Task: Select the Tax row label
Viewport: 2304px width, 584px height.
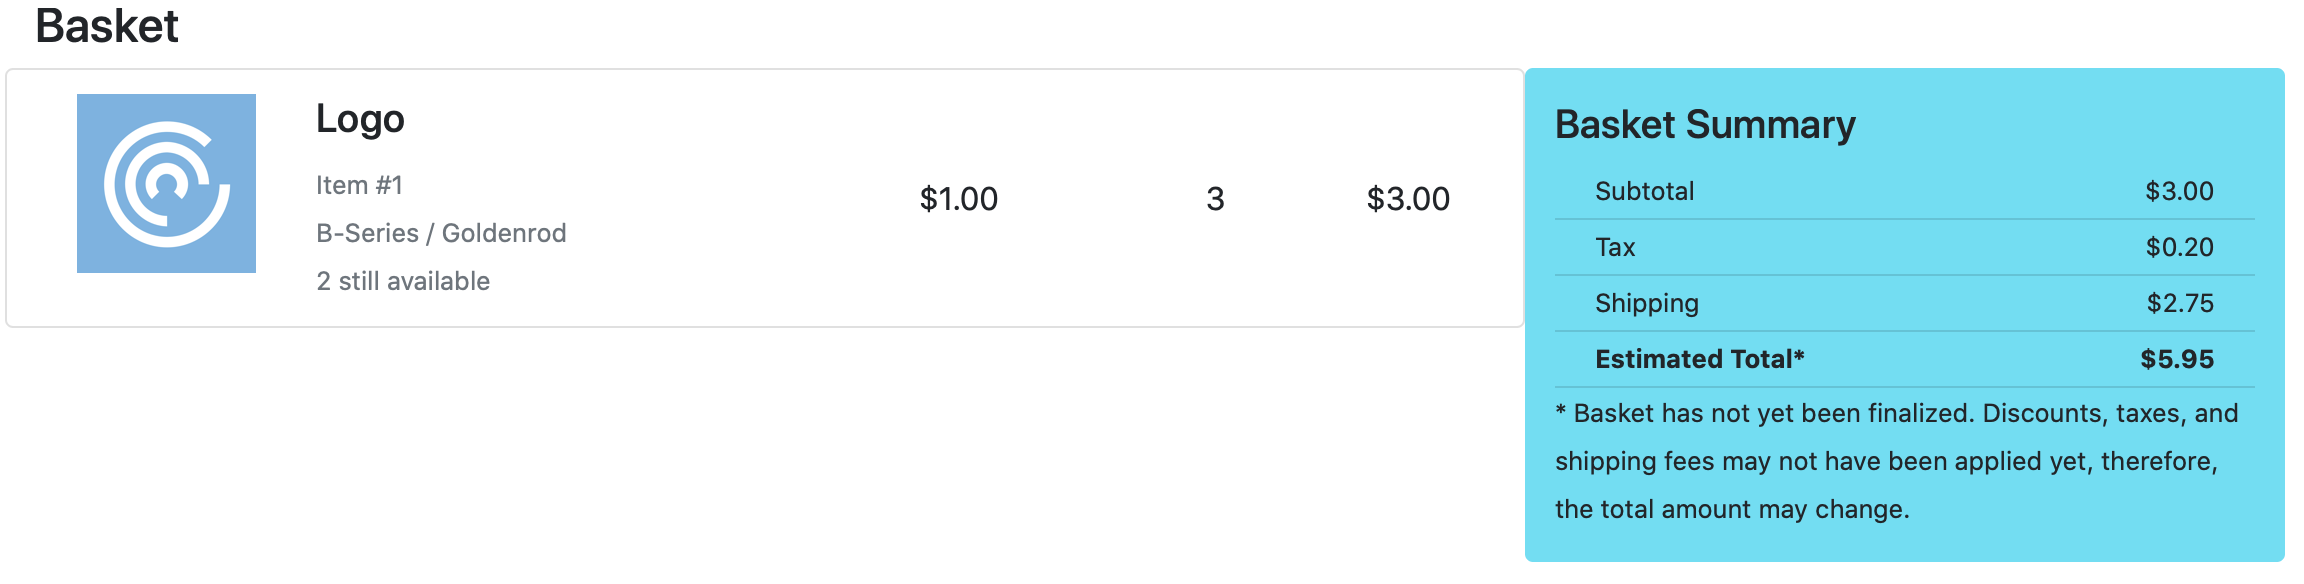Action: coord(1615,247)
